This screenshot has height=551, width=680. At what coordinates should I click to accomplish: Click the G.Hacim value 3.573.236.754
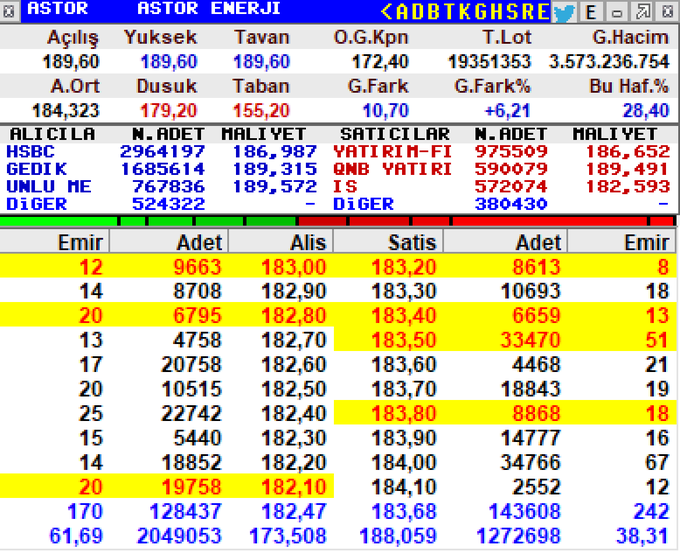click(x=609, y=62)
